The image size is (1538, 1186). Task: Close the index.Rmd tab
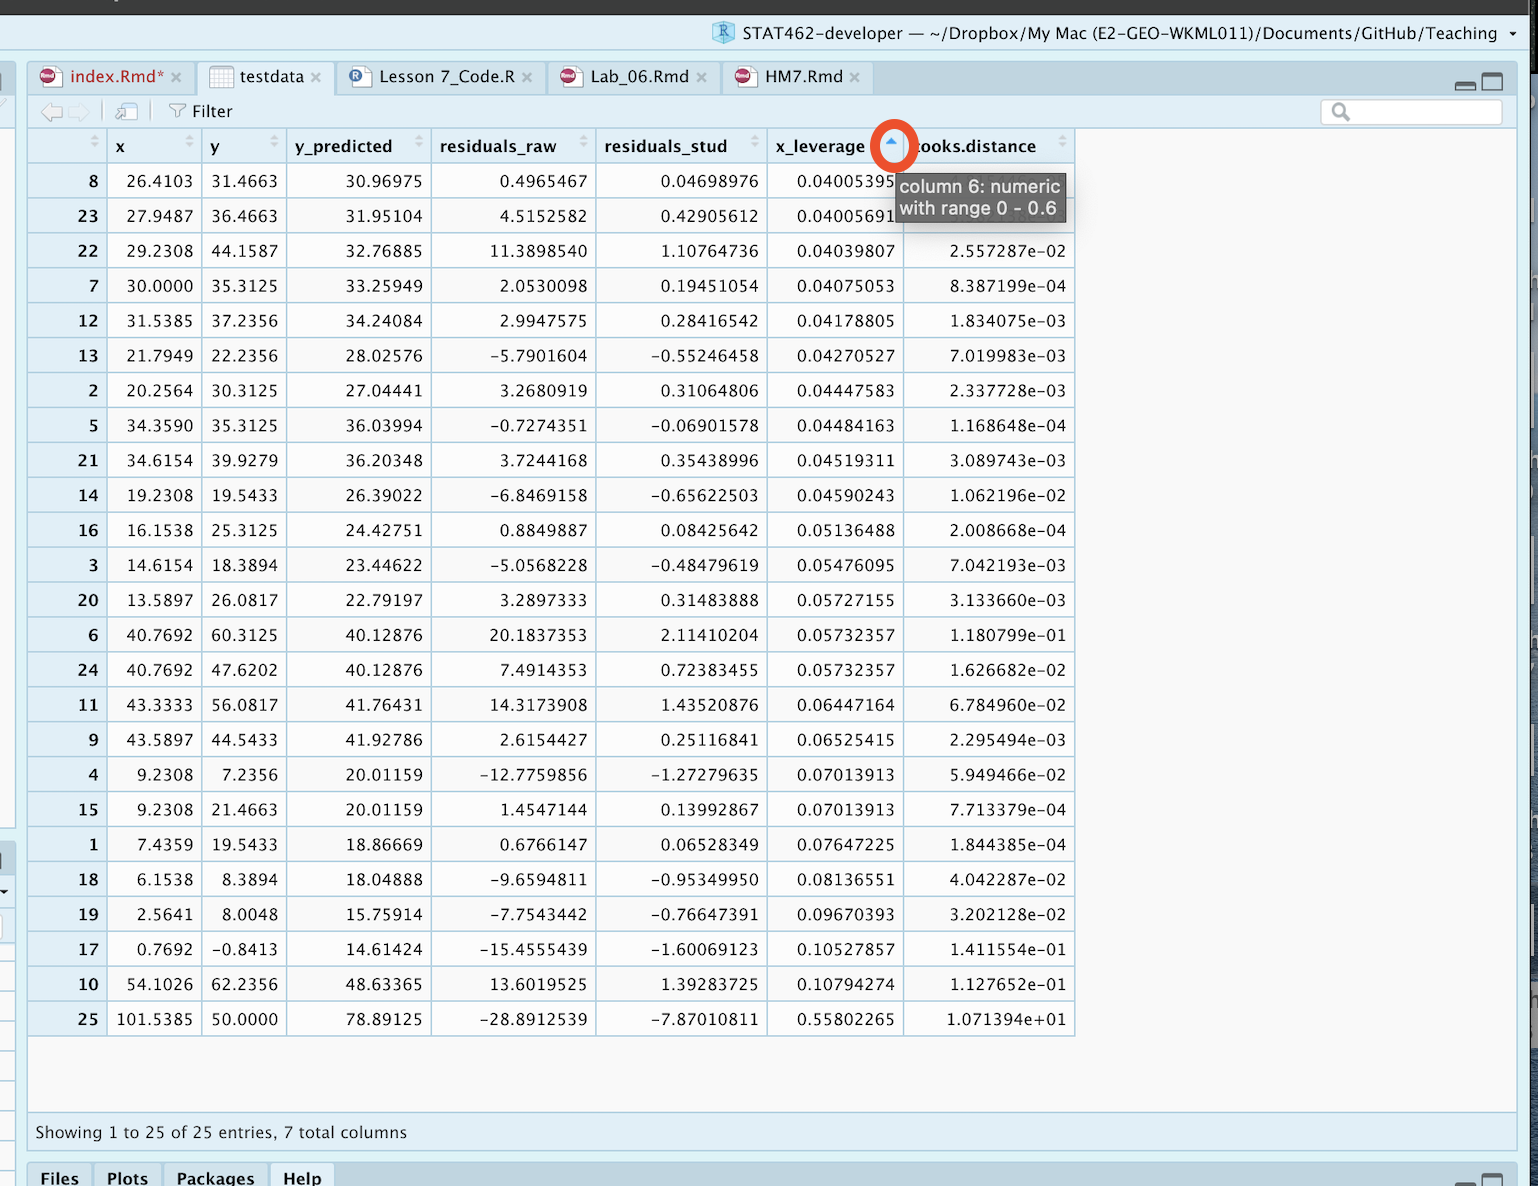[176, 77]
